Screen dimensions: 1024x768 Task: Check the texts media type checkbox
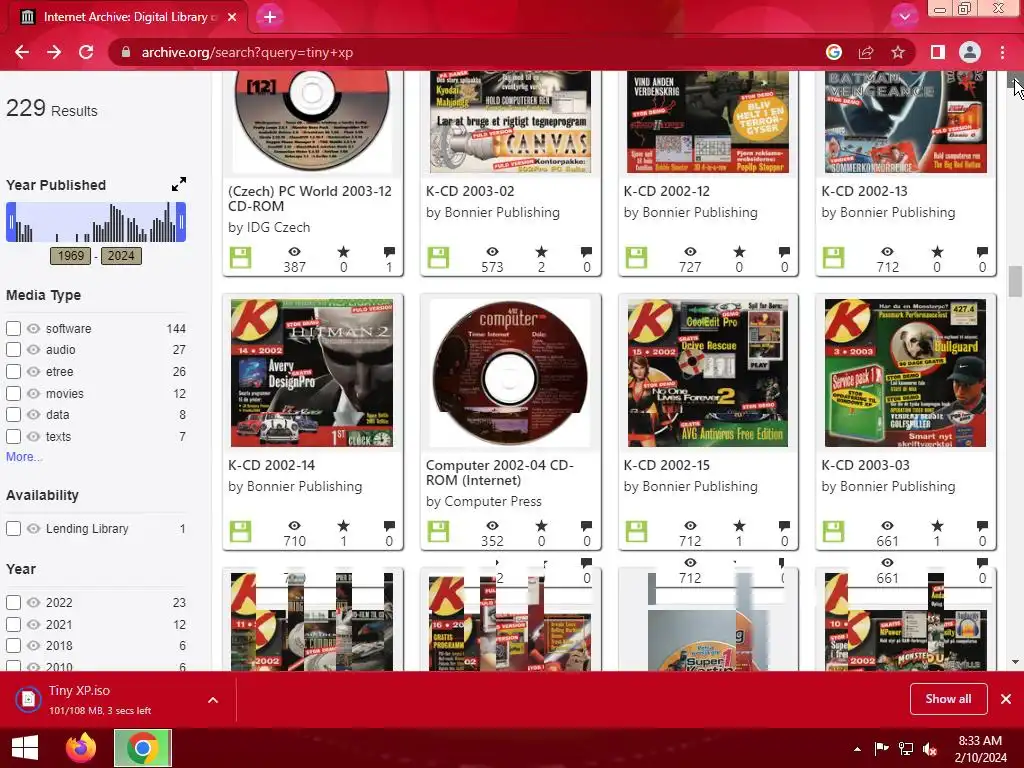(13, 436)
